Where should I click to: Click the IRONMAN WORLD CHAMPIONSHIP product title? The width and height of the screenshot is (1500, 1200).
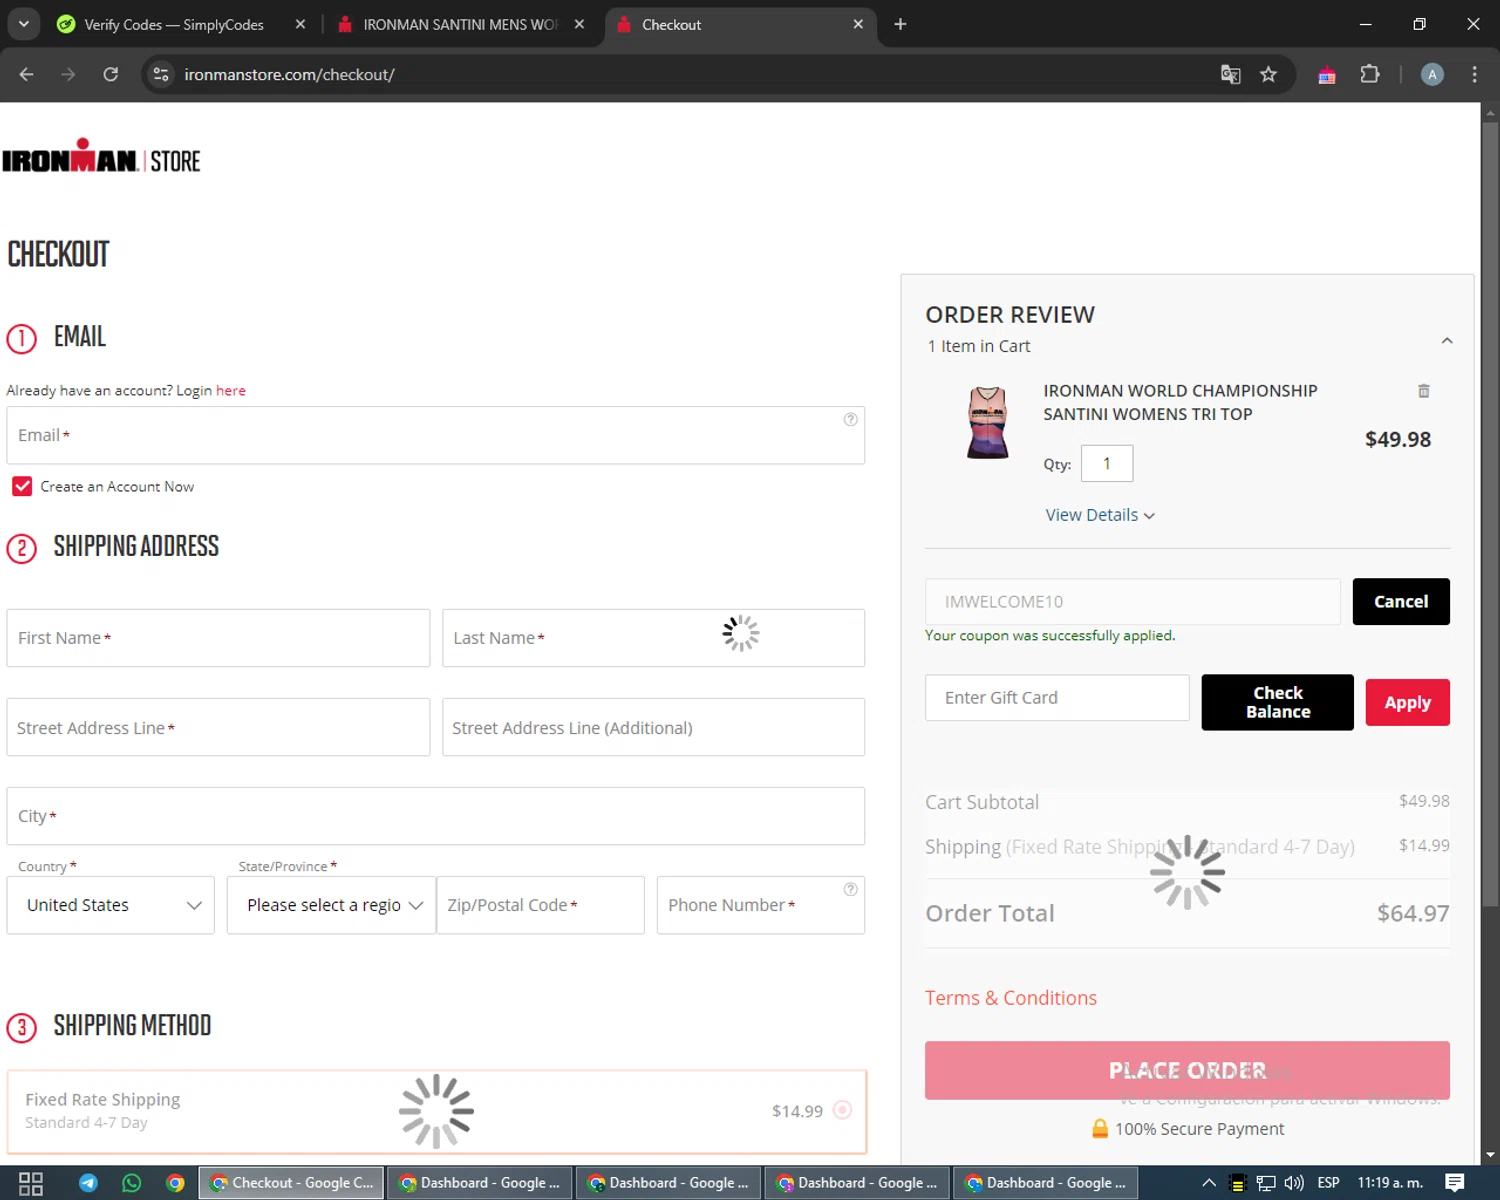click(1180, 402)
